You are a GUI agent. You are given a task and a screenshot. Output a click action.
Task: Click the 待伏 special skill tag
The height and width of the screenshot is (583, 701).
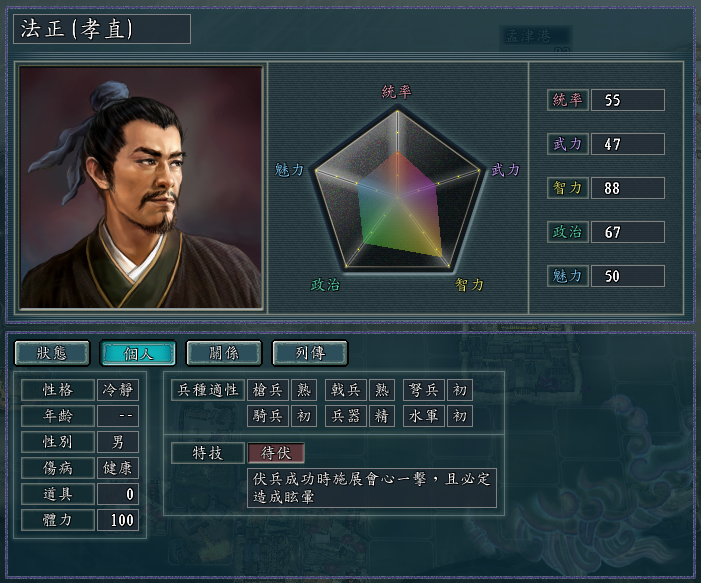tap(276, 453)
